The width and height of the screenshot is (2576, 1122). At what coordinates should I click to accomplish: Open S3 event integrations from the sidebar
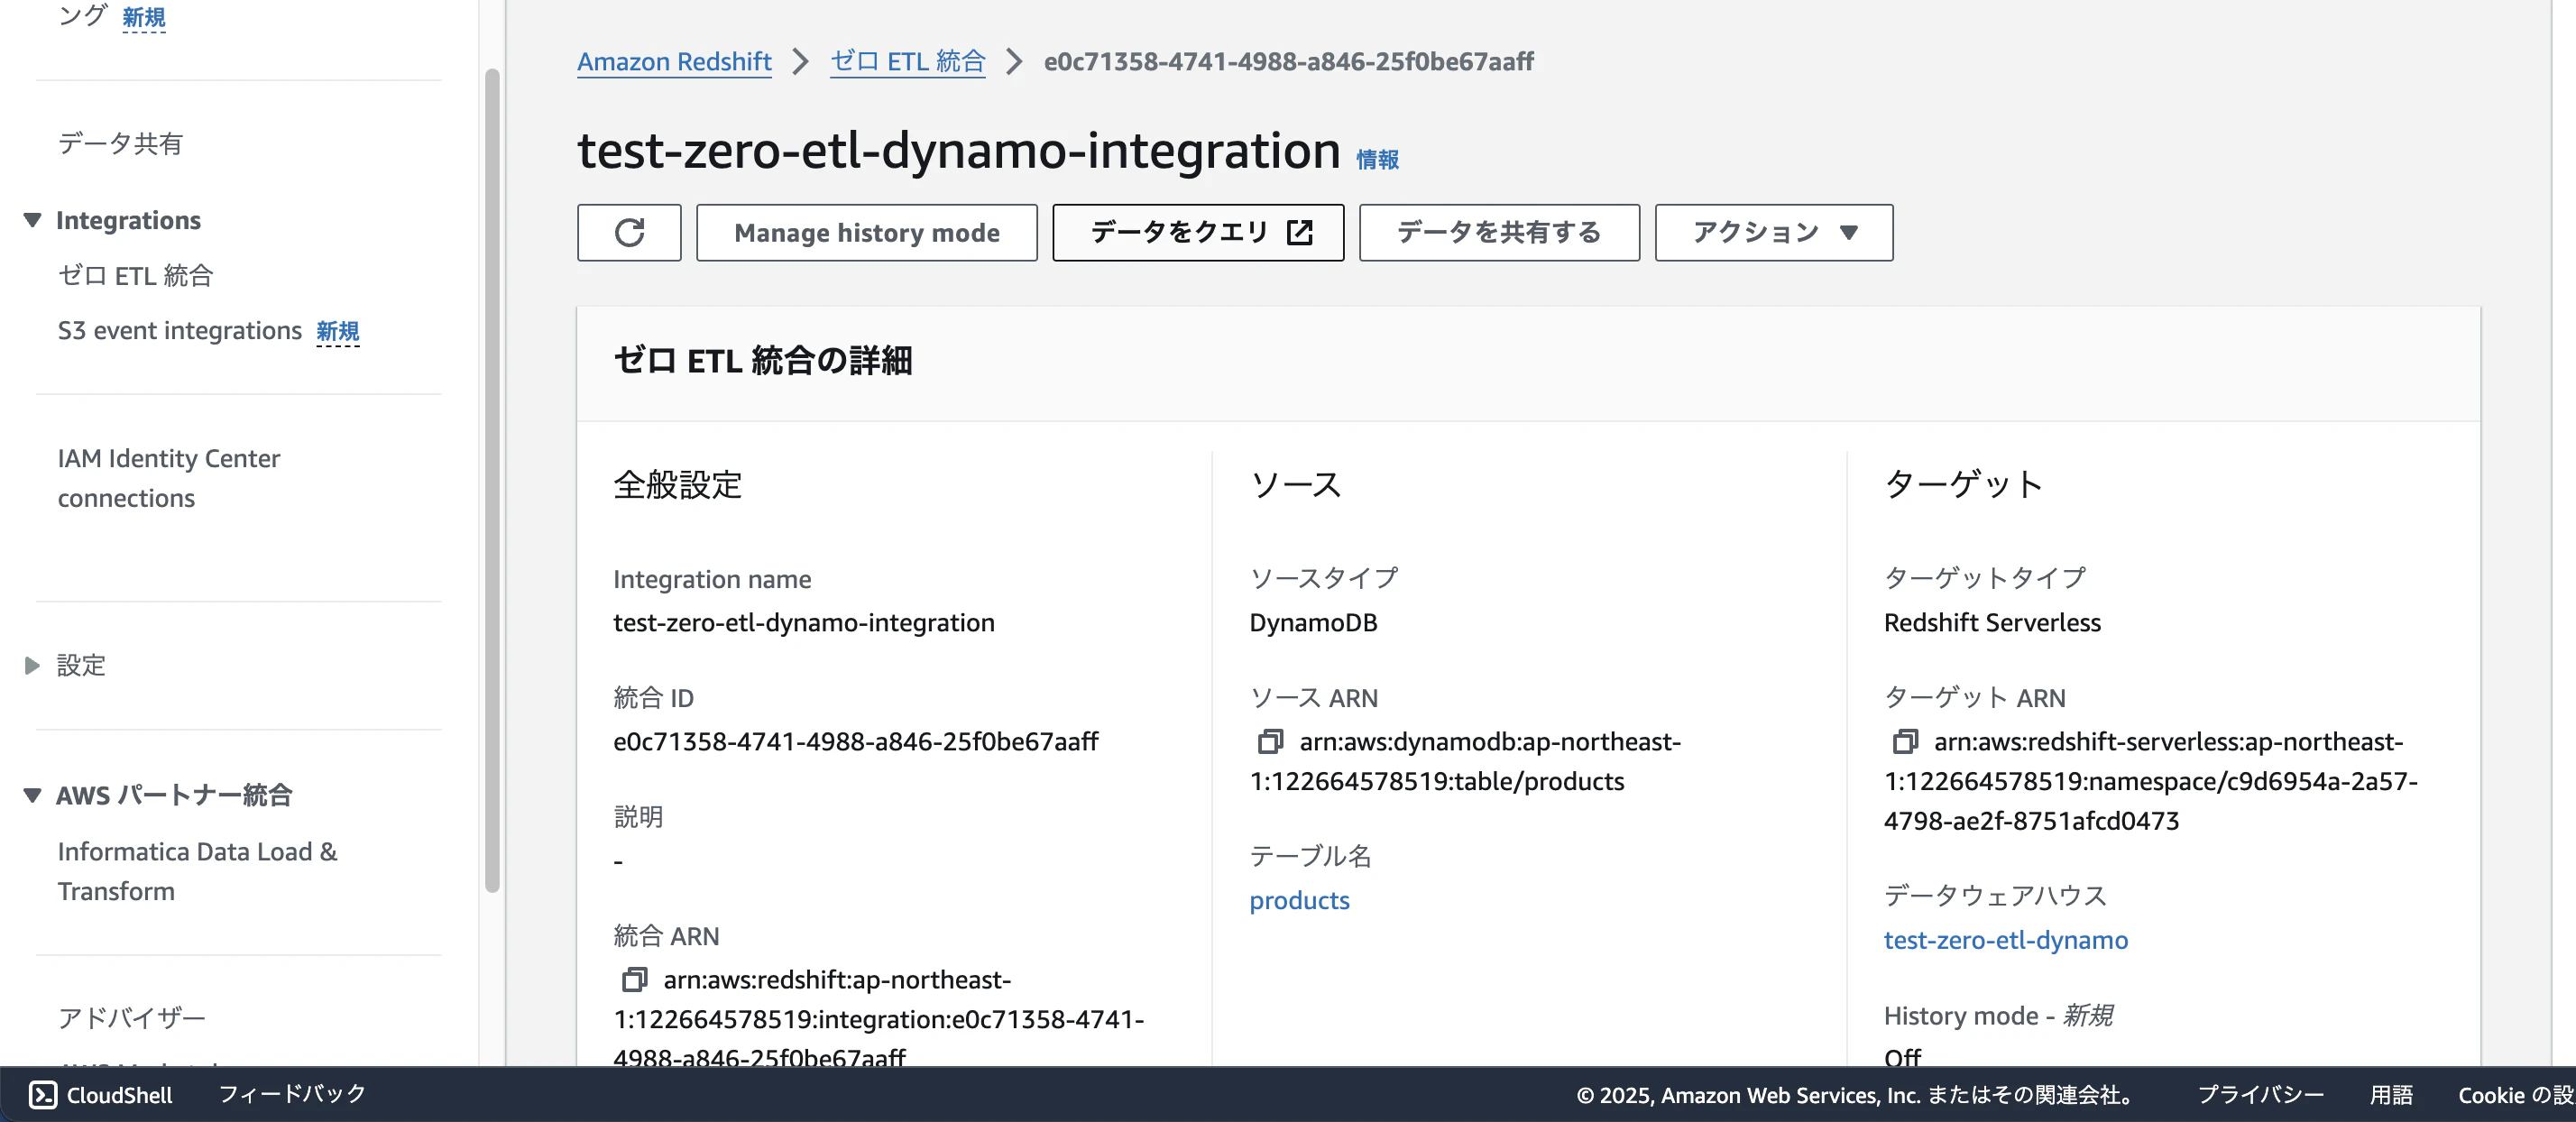tap(180, 329)
